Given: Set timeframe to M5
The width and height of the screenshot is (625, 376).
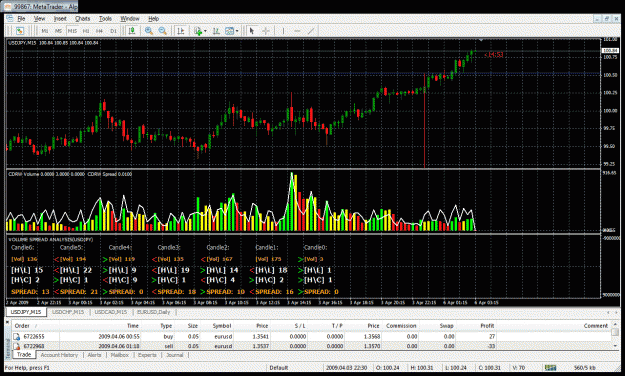Looking at the screenshot, I should (58, 31).
